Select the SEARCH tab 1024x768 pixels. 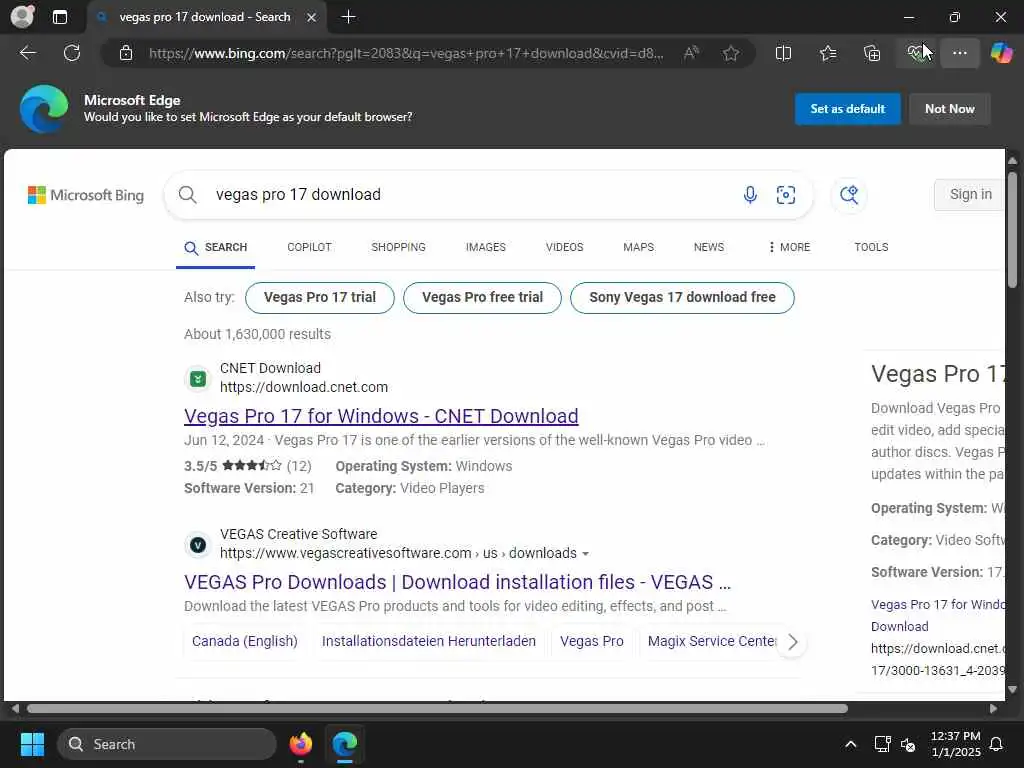216,248
